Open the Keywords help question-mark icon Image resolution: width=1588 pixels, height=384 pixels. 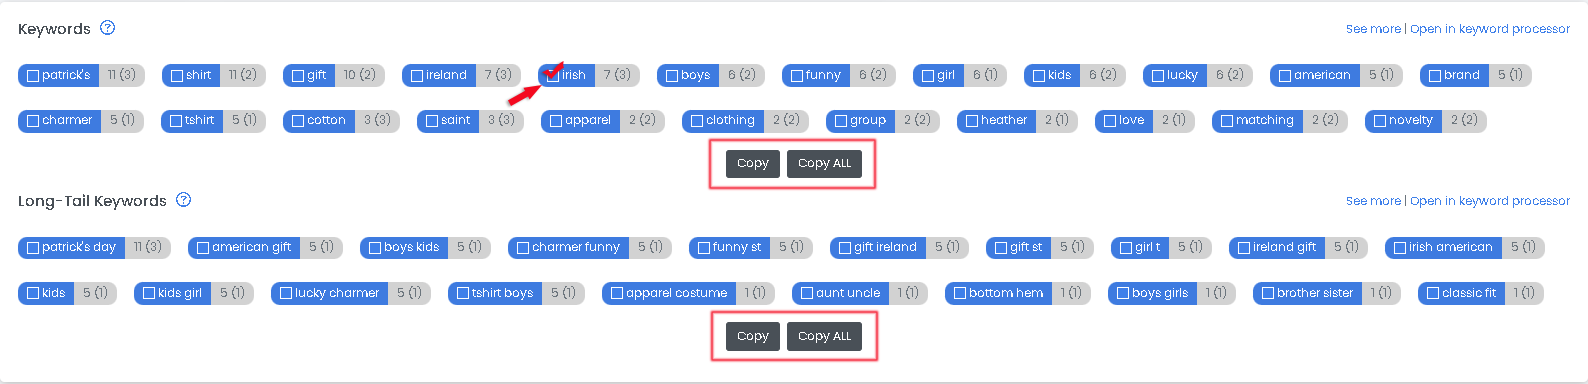(108, 28)
